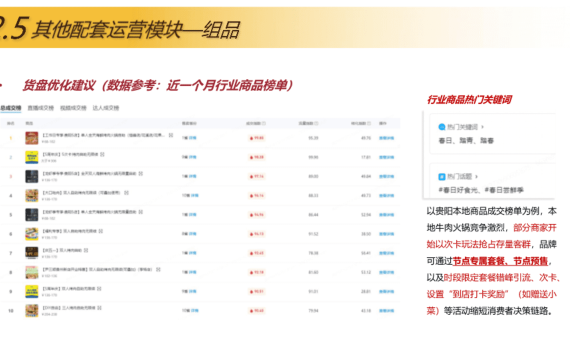This screenshot has height=360, width=570.
Task: Open 查看详情 link in rank 1 row
Action: click(x=386, y=138)
